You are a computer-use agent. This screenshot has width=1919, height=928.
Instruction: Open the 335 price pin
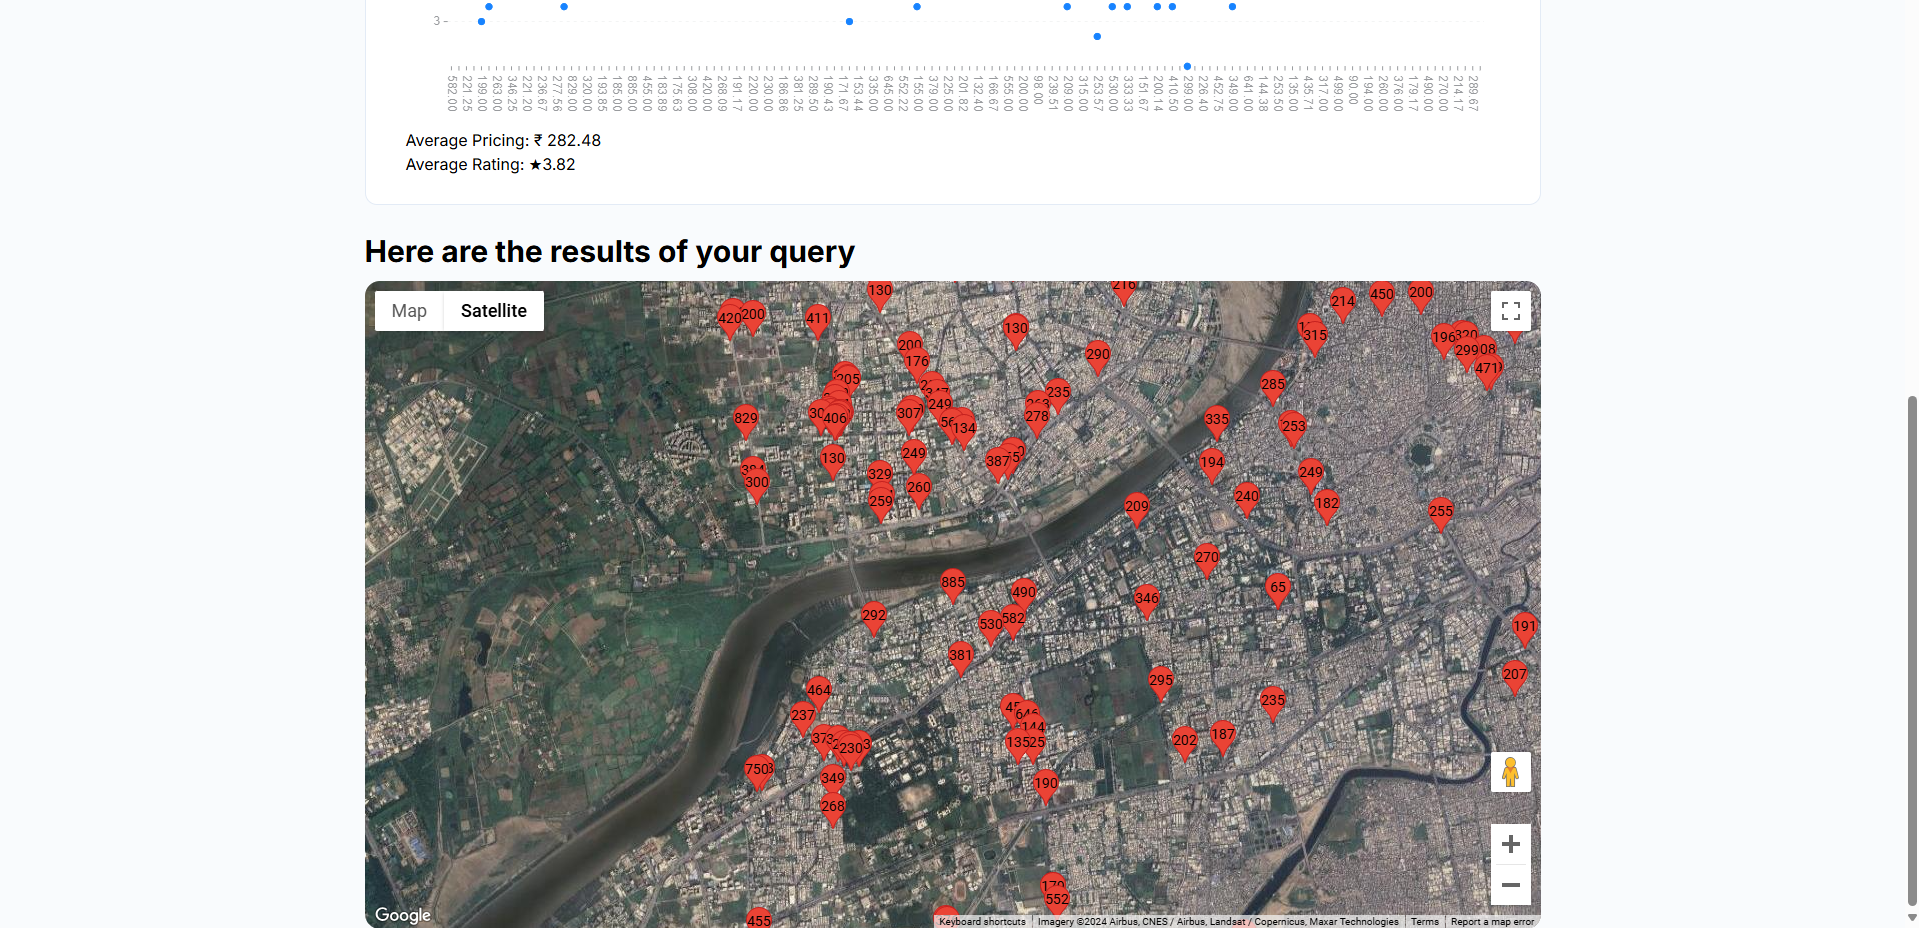tap(1217, 425)
